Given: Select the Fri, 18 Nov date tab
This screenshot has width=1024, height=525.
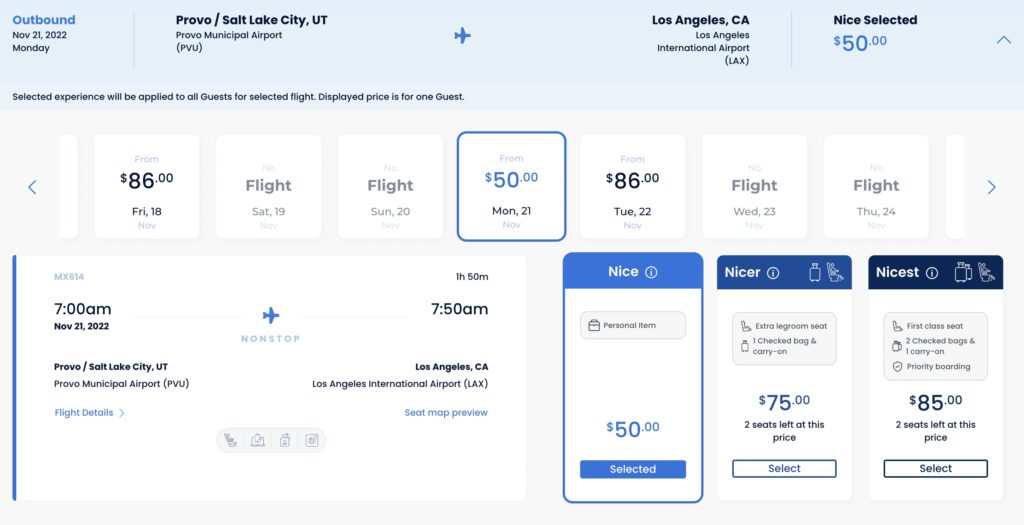Looking at the screenshot, I should [146, 187].
